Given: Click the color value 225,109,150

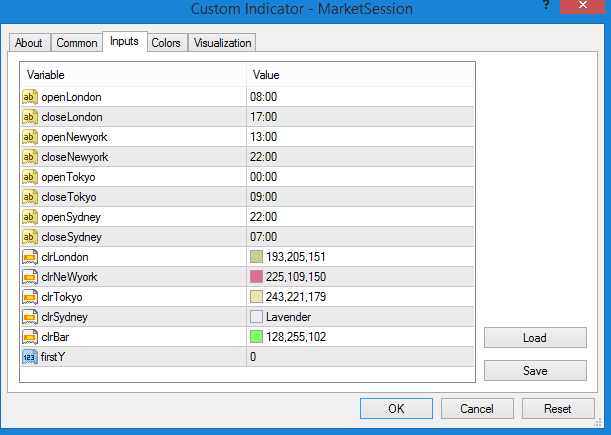Looking at the screenshot, I should point(296,277).
